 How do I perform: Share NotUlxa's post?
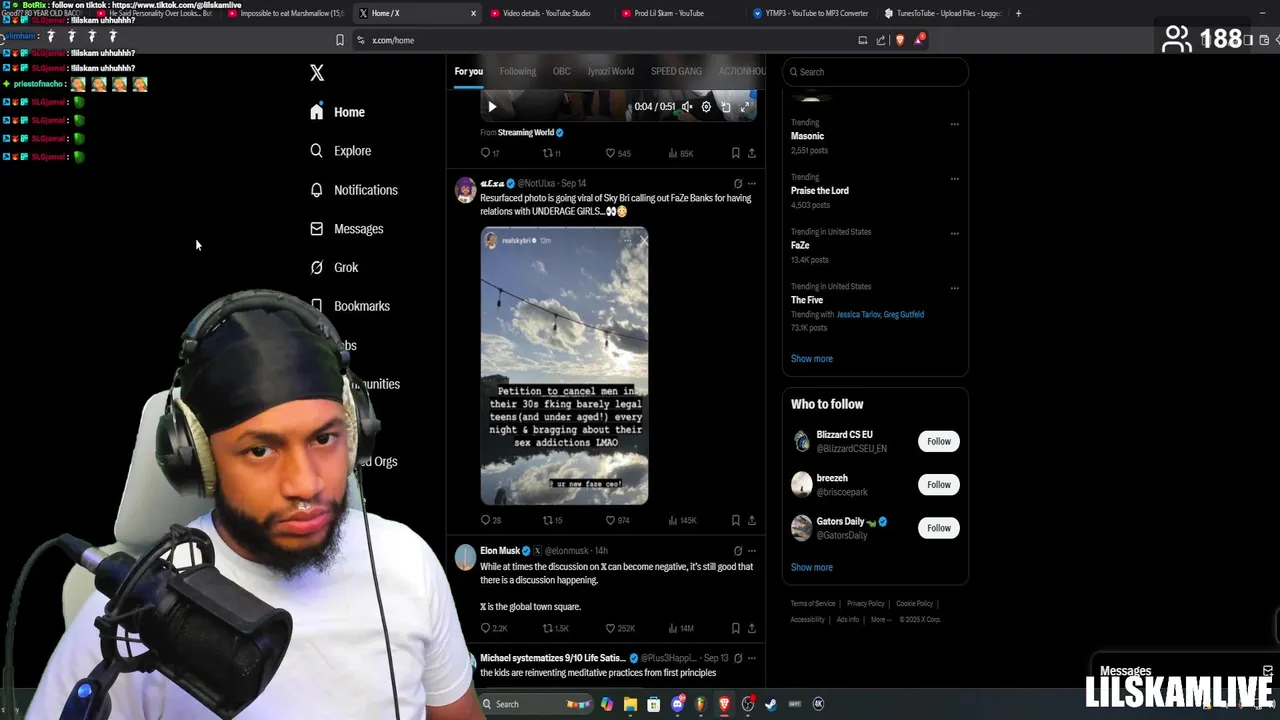point(752,520)
